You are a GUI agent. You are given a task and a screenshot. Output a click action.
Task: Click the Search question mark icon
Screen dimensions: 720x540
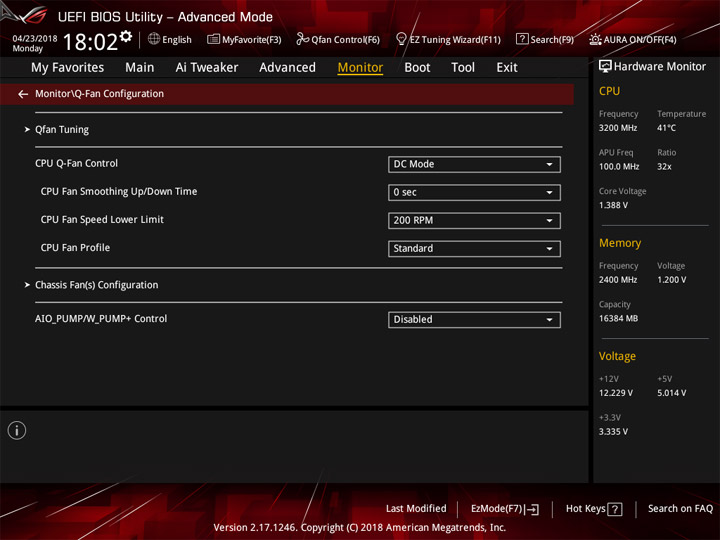(522, 39)
